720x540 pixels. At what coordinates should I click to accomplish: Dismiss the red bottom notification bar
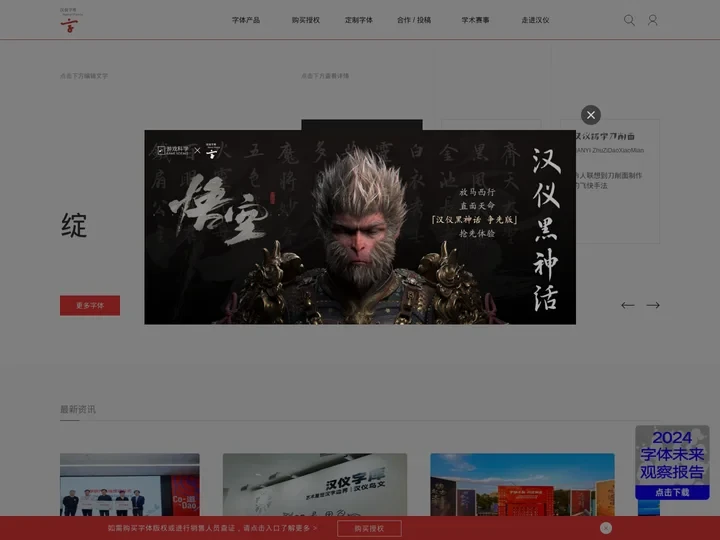tap(606, 528)
